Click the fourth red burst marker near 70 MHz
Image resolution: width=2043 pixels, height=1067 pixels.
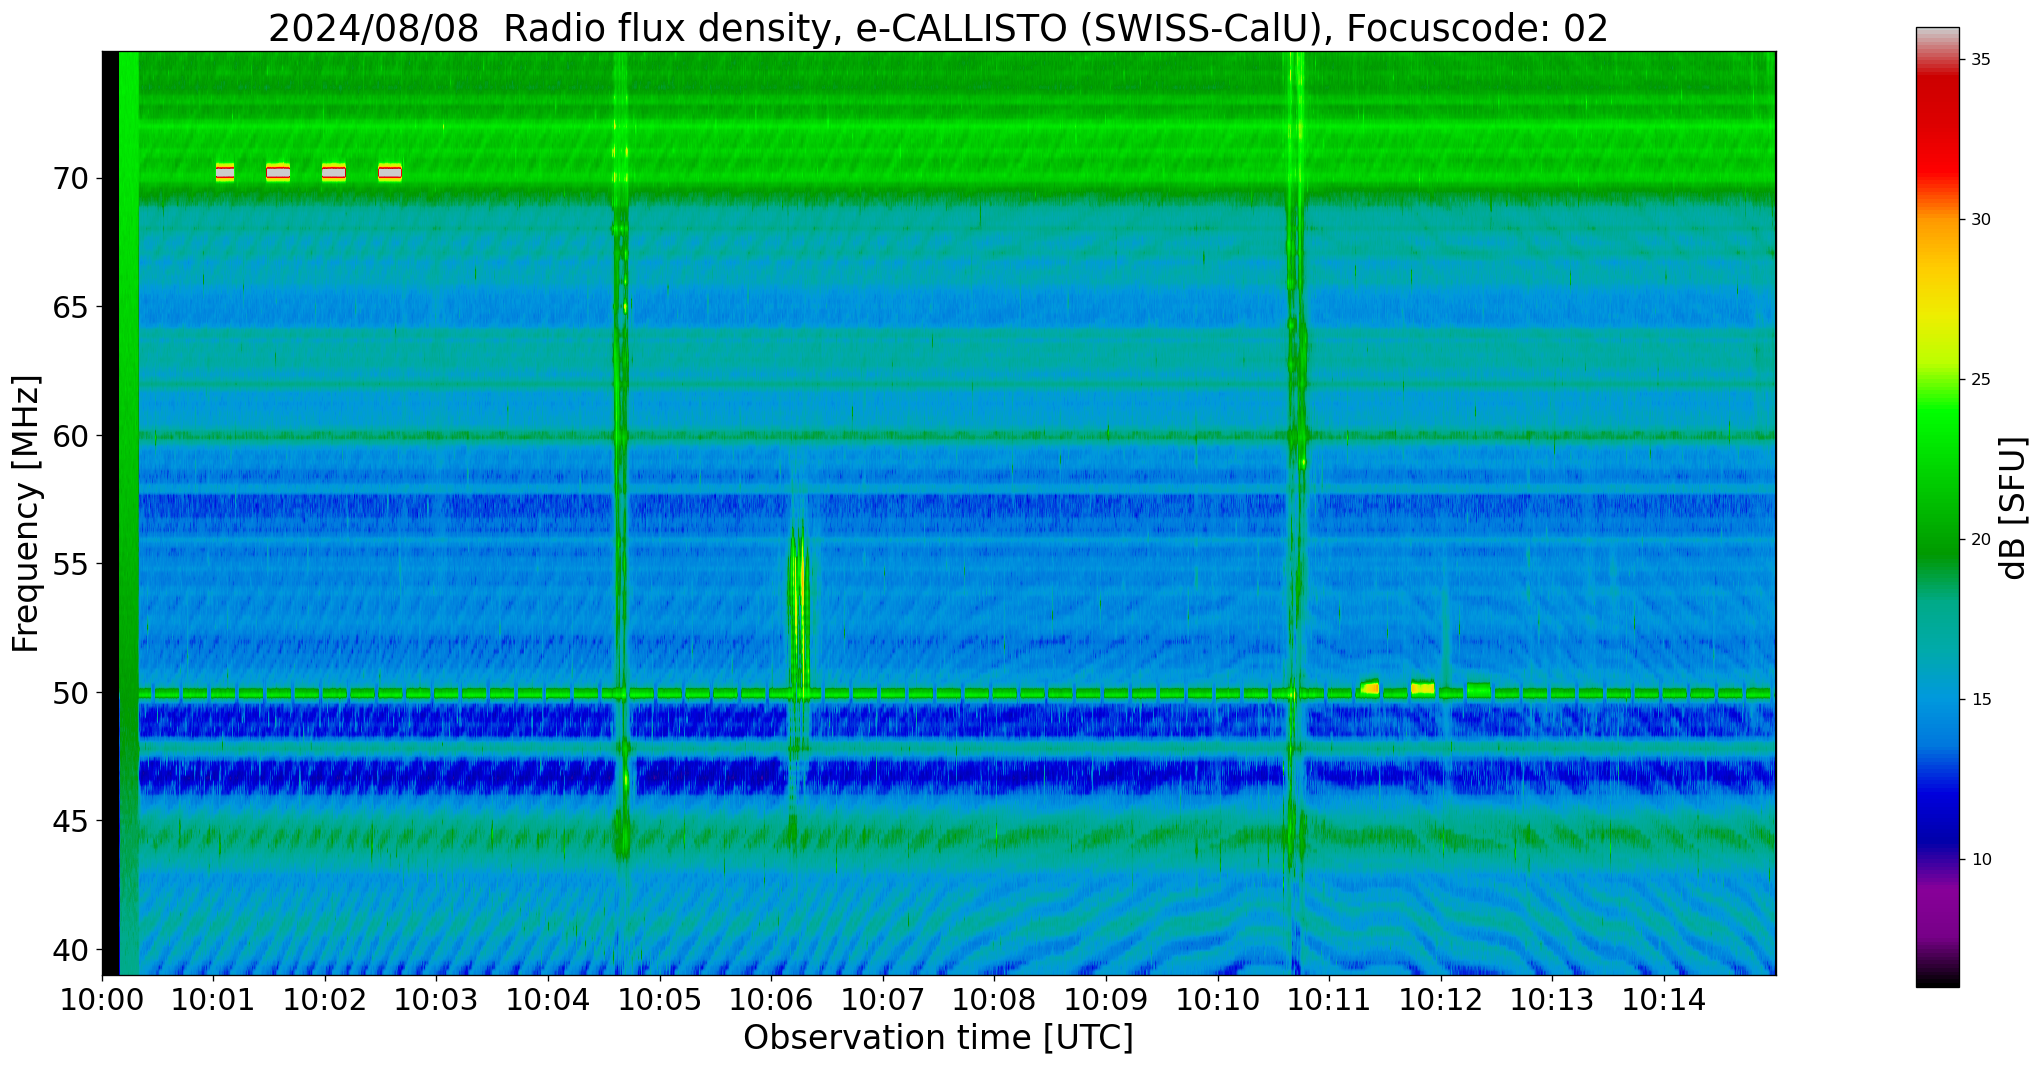[390, 172]
